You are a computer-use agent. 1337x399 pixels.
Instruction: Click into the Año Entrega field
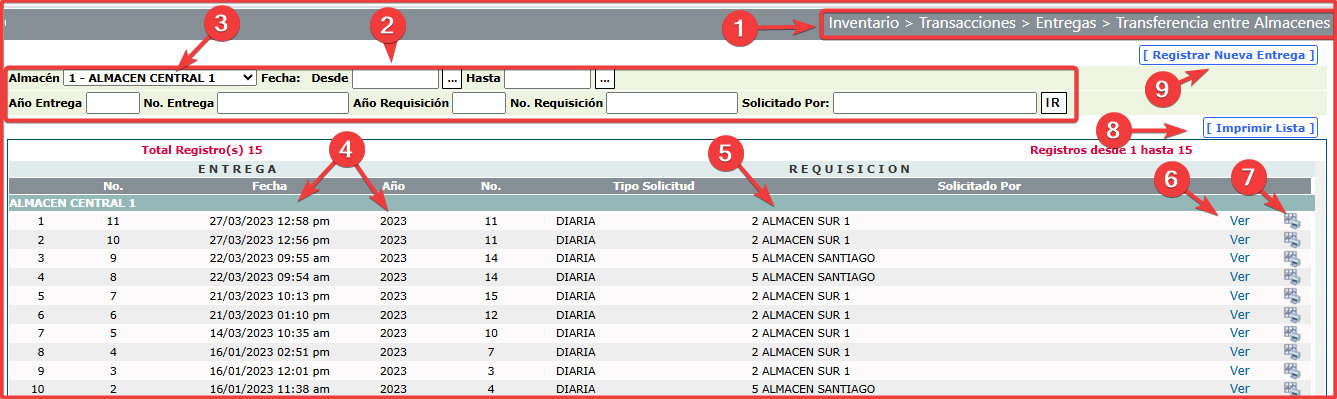[113, 102]
